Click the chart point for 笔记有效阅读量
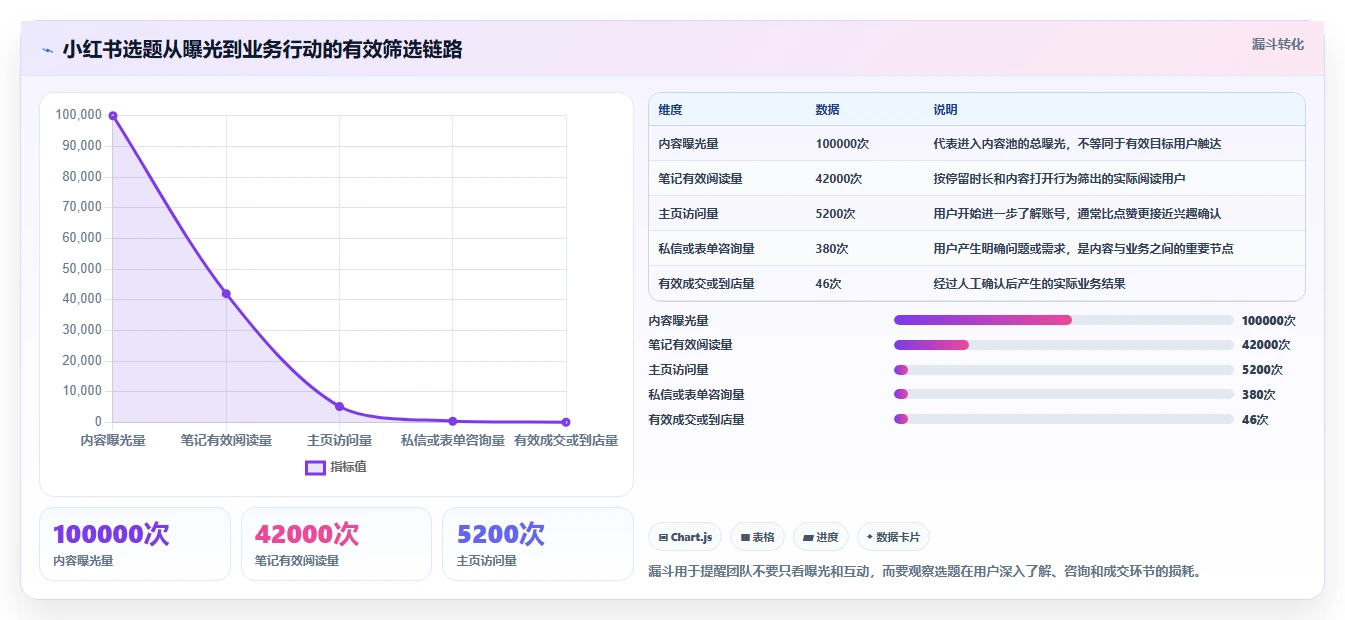Screen dimensions: 1345x620 click(226, 293)
